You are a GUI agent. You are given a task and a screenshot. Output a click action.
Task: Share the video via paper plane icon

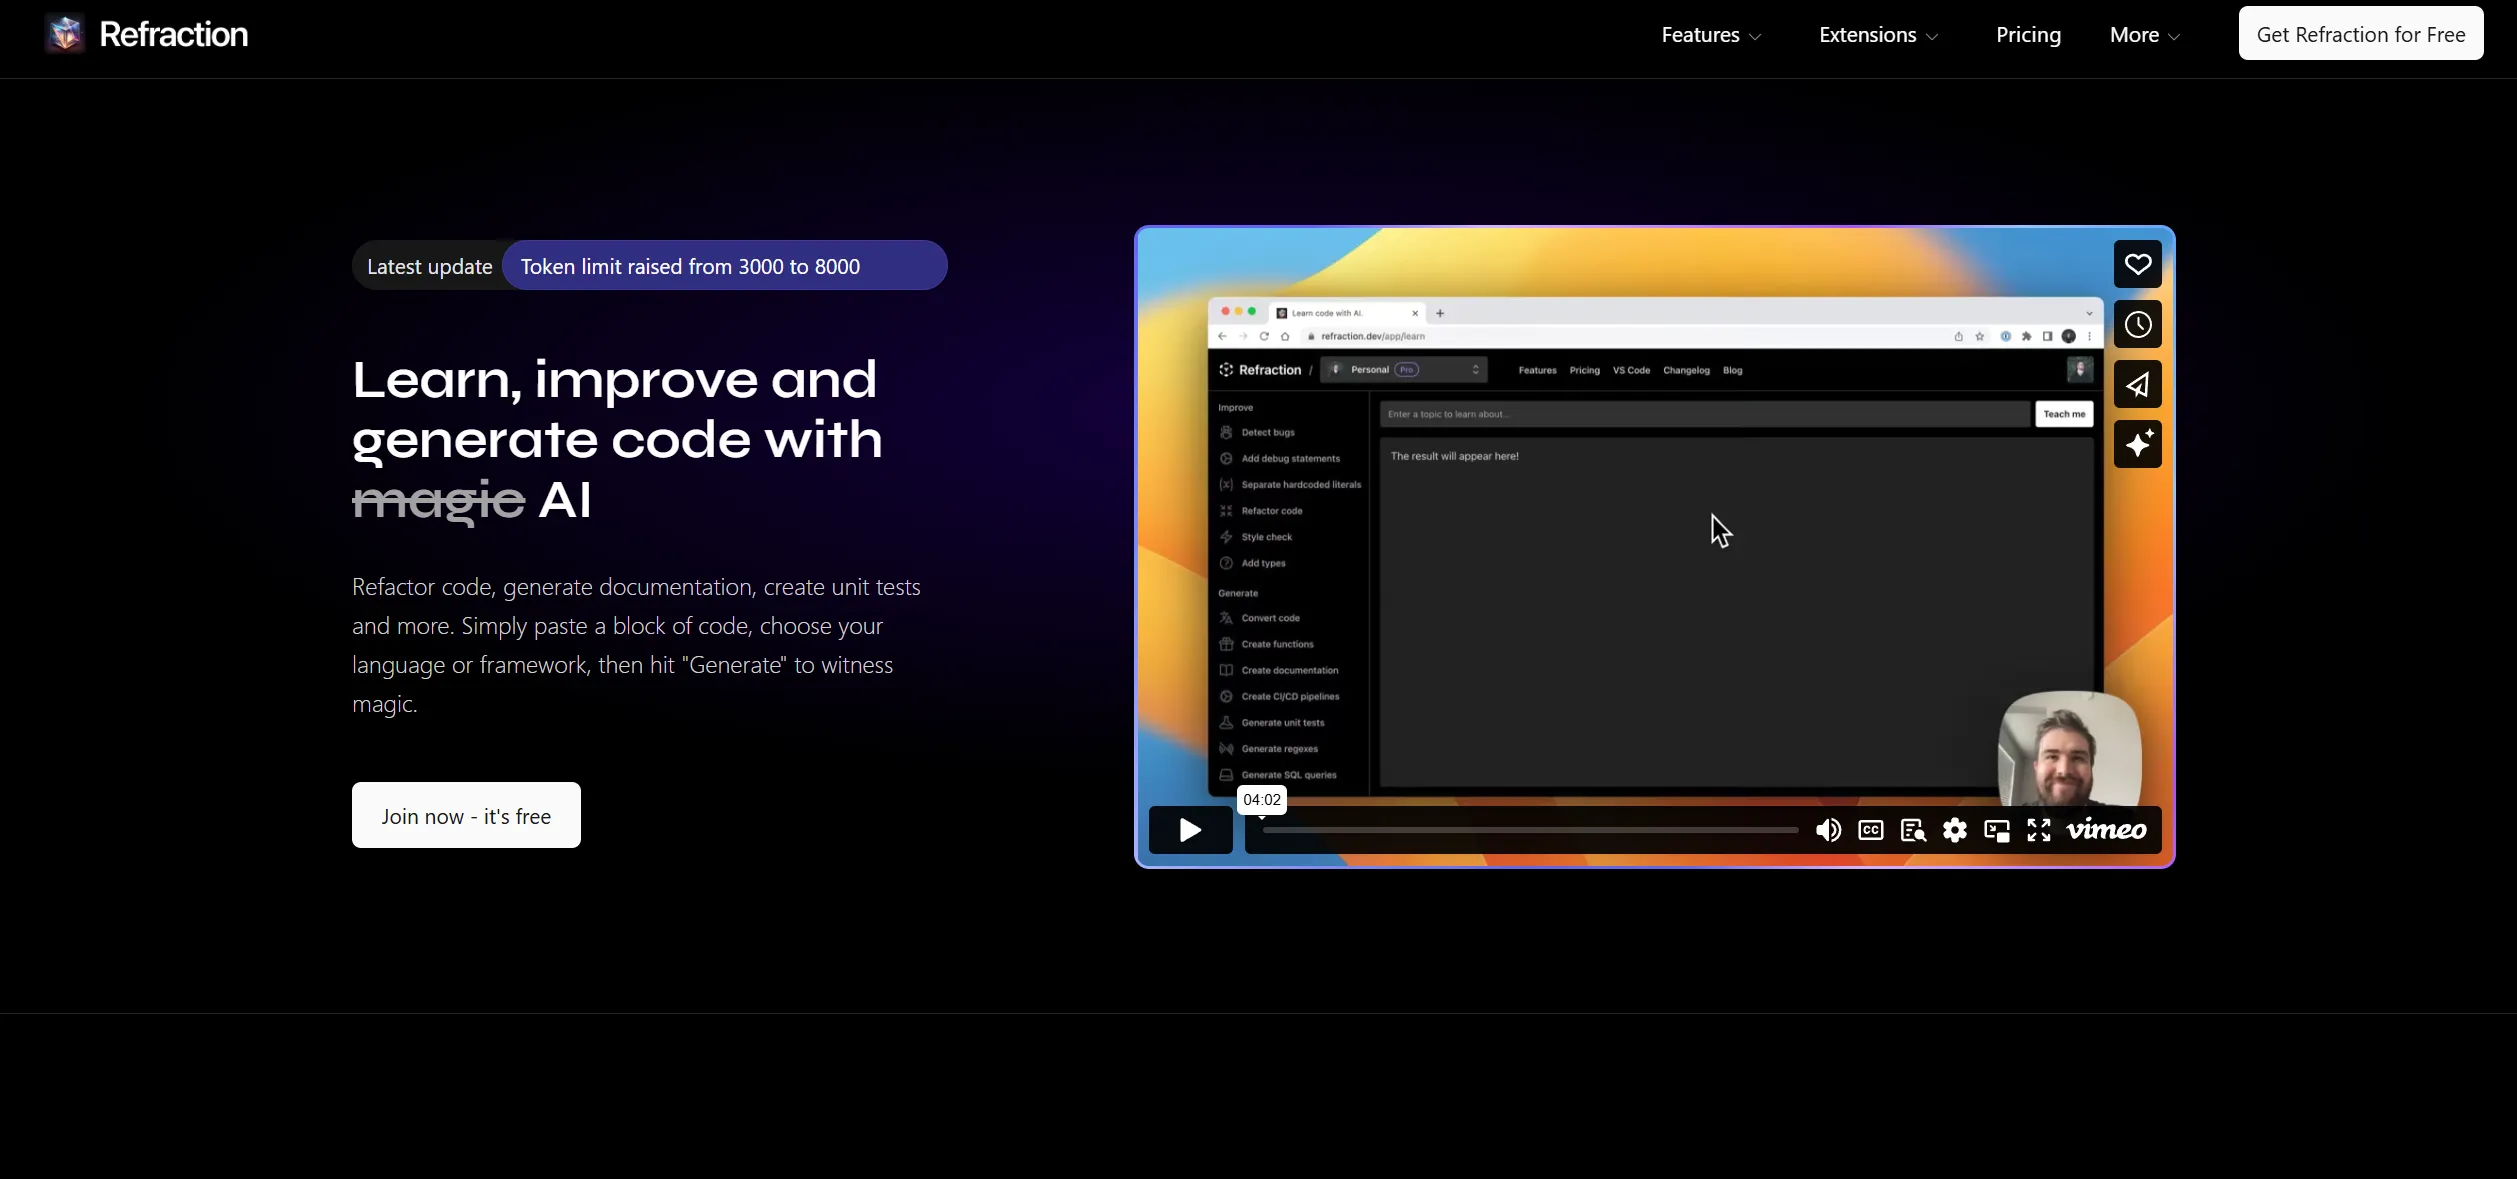(2137, 384)
